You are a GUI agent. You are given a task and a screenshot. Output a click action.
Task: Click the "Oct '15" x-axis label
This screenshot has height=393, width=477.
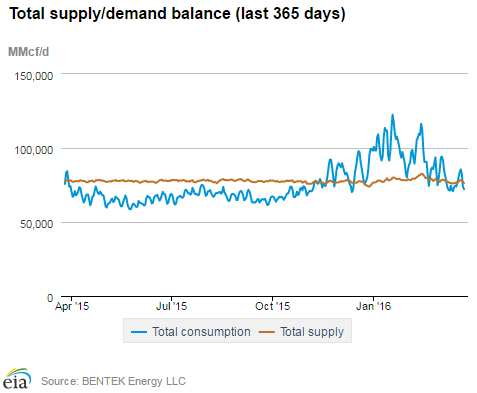click(273, 306)
